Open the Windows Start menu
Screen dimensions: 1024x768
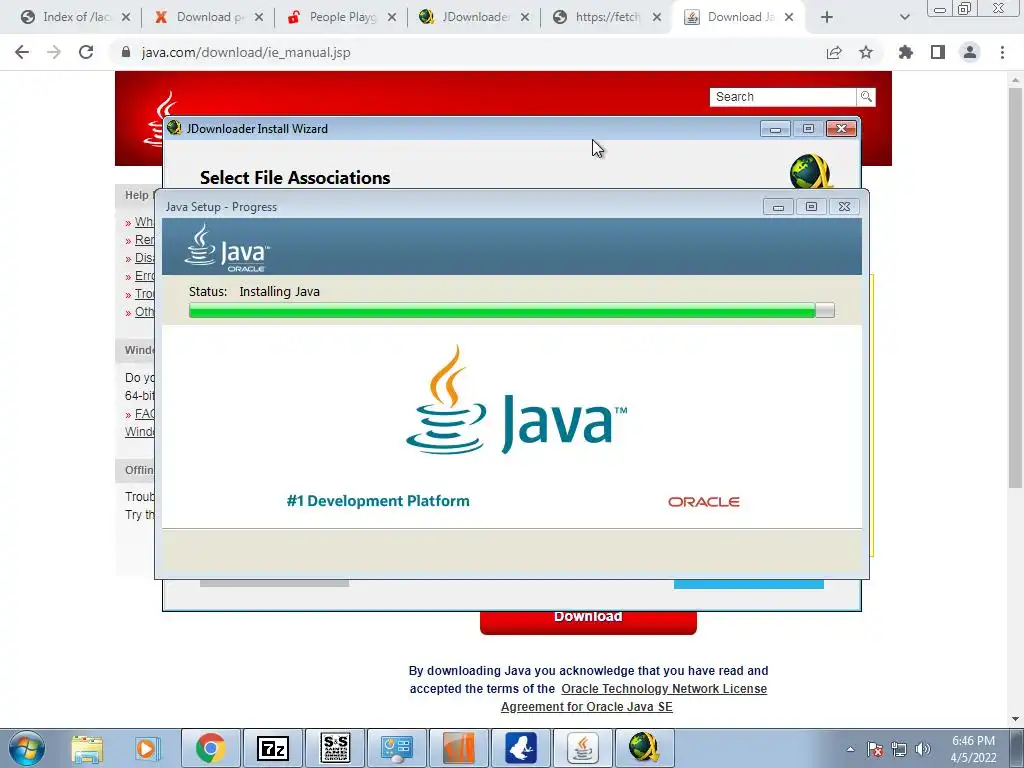[27, 748]
